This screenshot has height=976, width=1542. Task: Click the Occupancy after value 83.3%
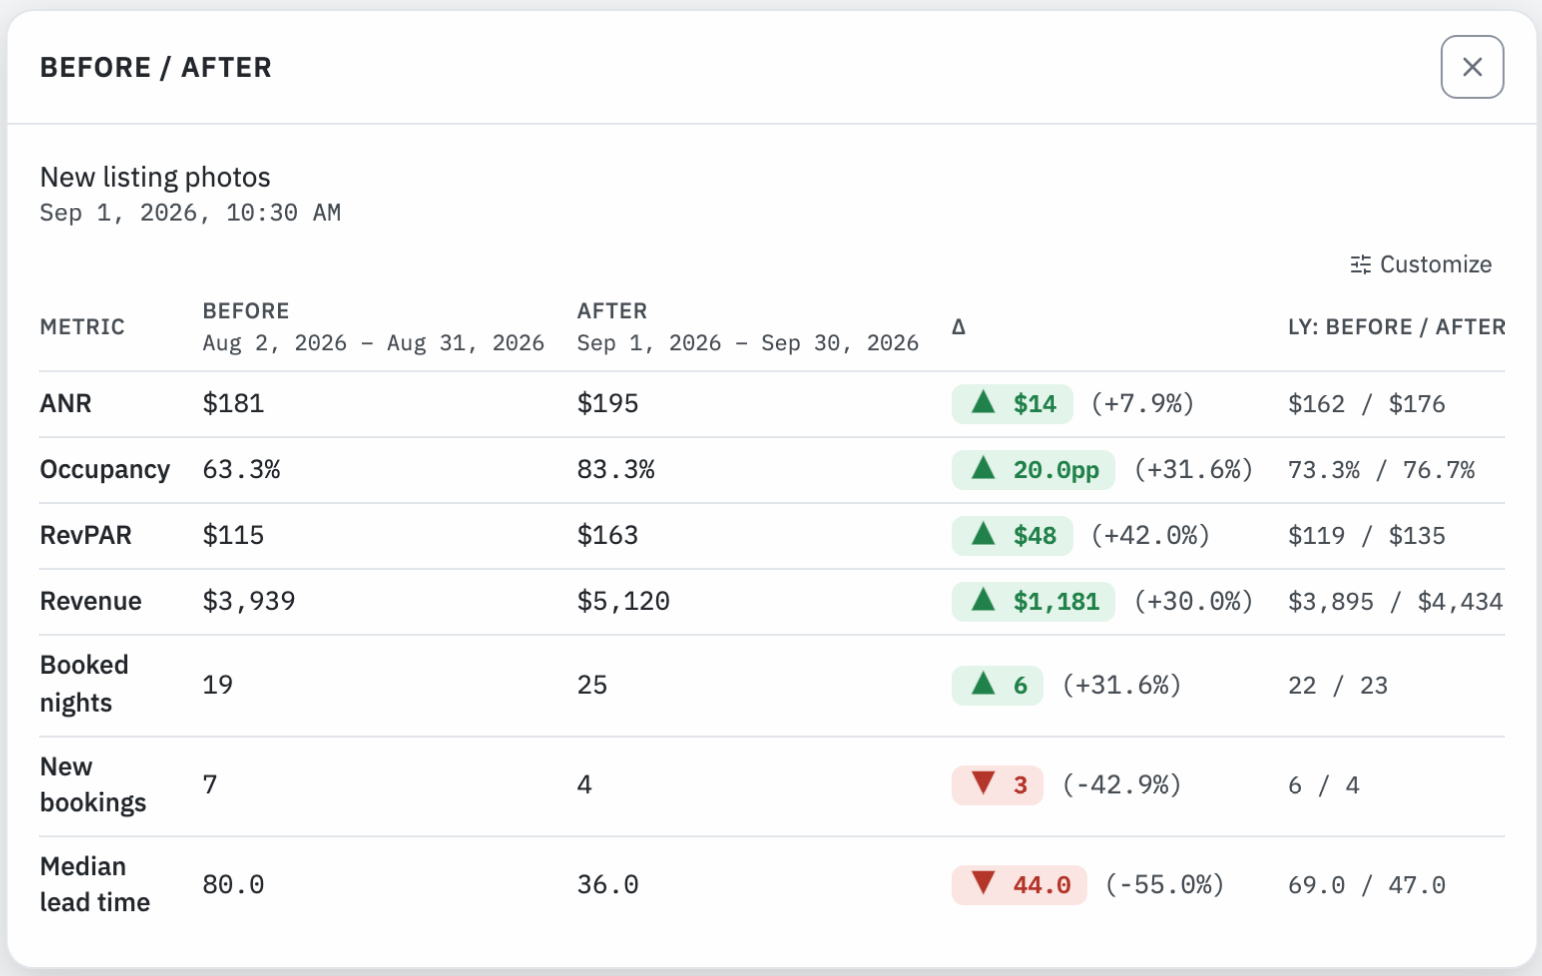pyautogui.click(x=616, y=469)
